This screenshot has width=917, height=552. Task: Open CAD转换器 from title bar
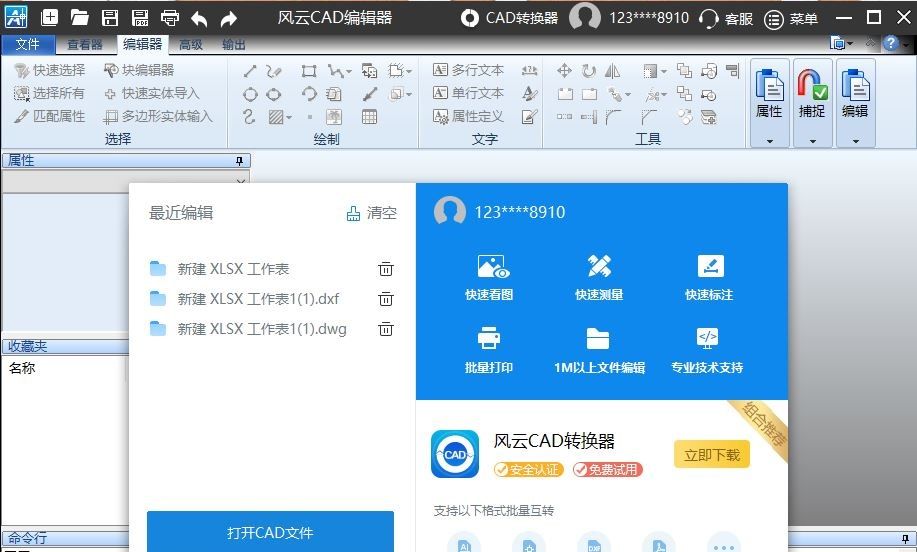509,18
